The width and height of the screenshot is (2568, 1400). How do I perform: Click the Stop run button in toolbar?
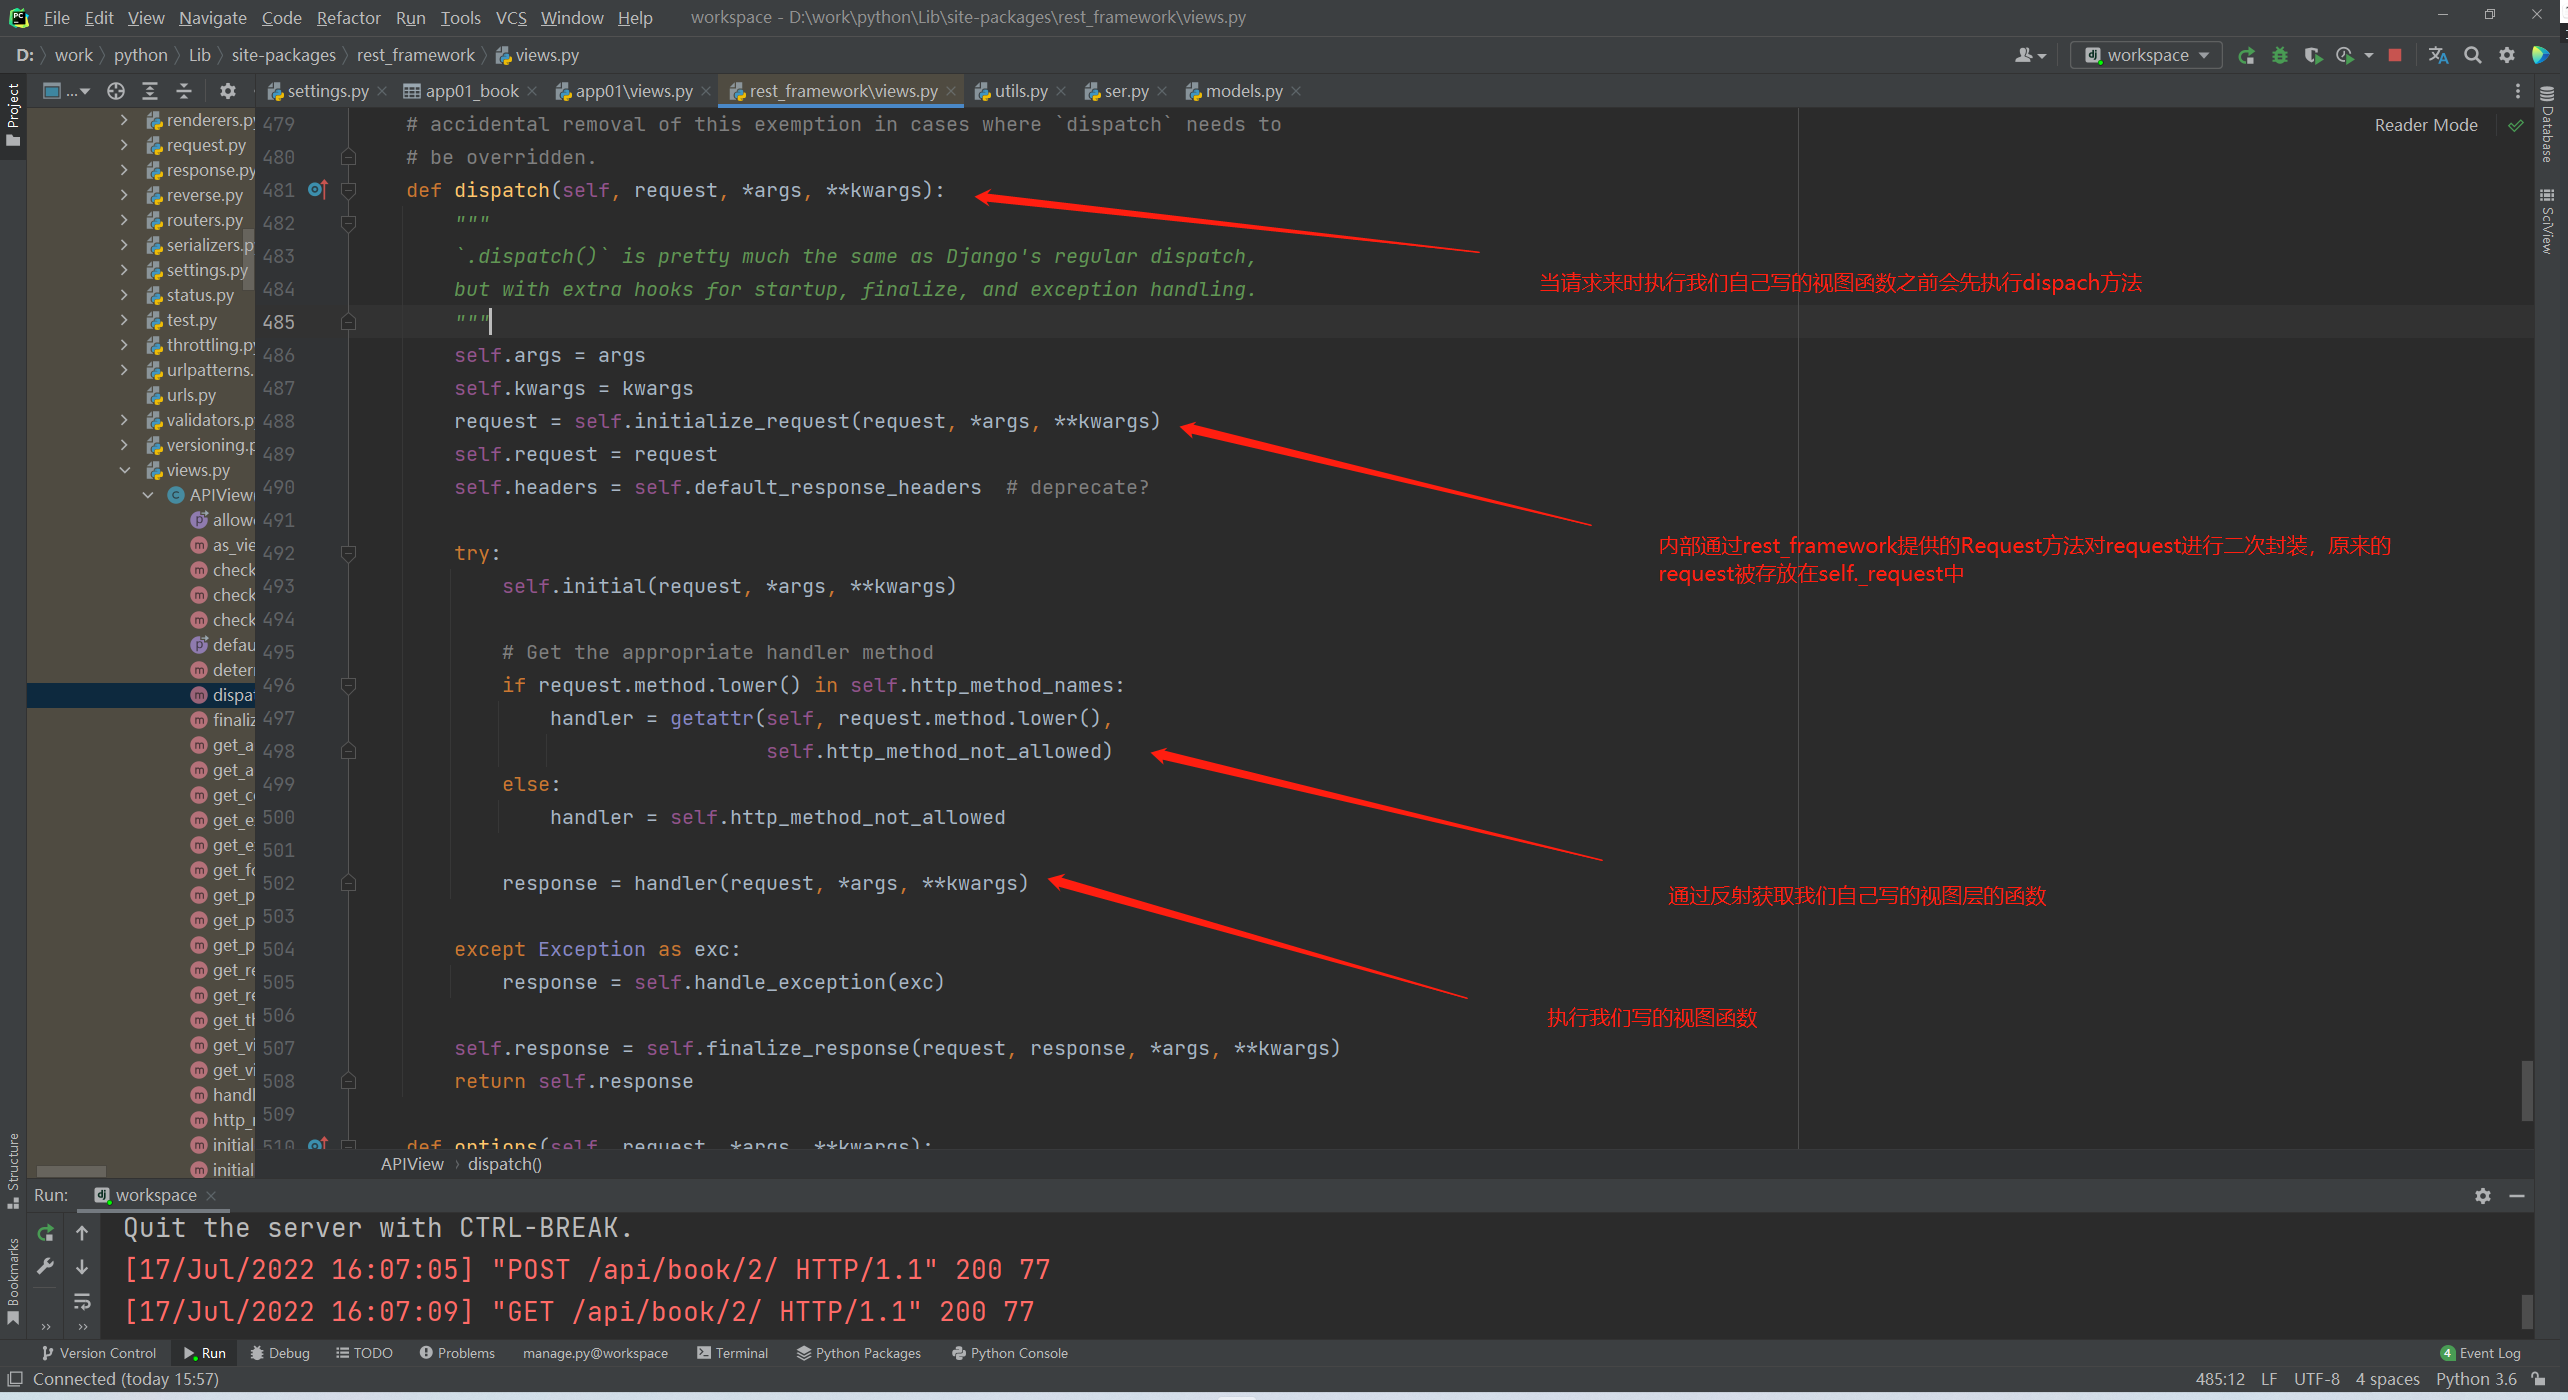[x=2395, y=55]
